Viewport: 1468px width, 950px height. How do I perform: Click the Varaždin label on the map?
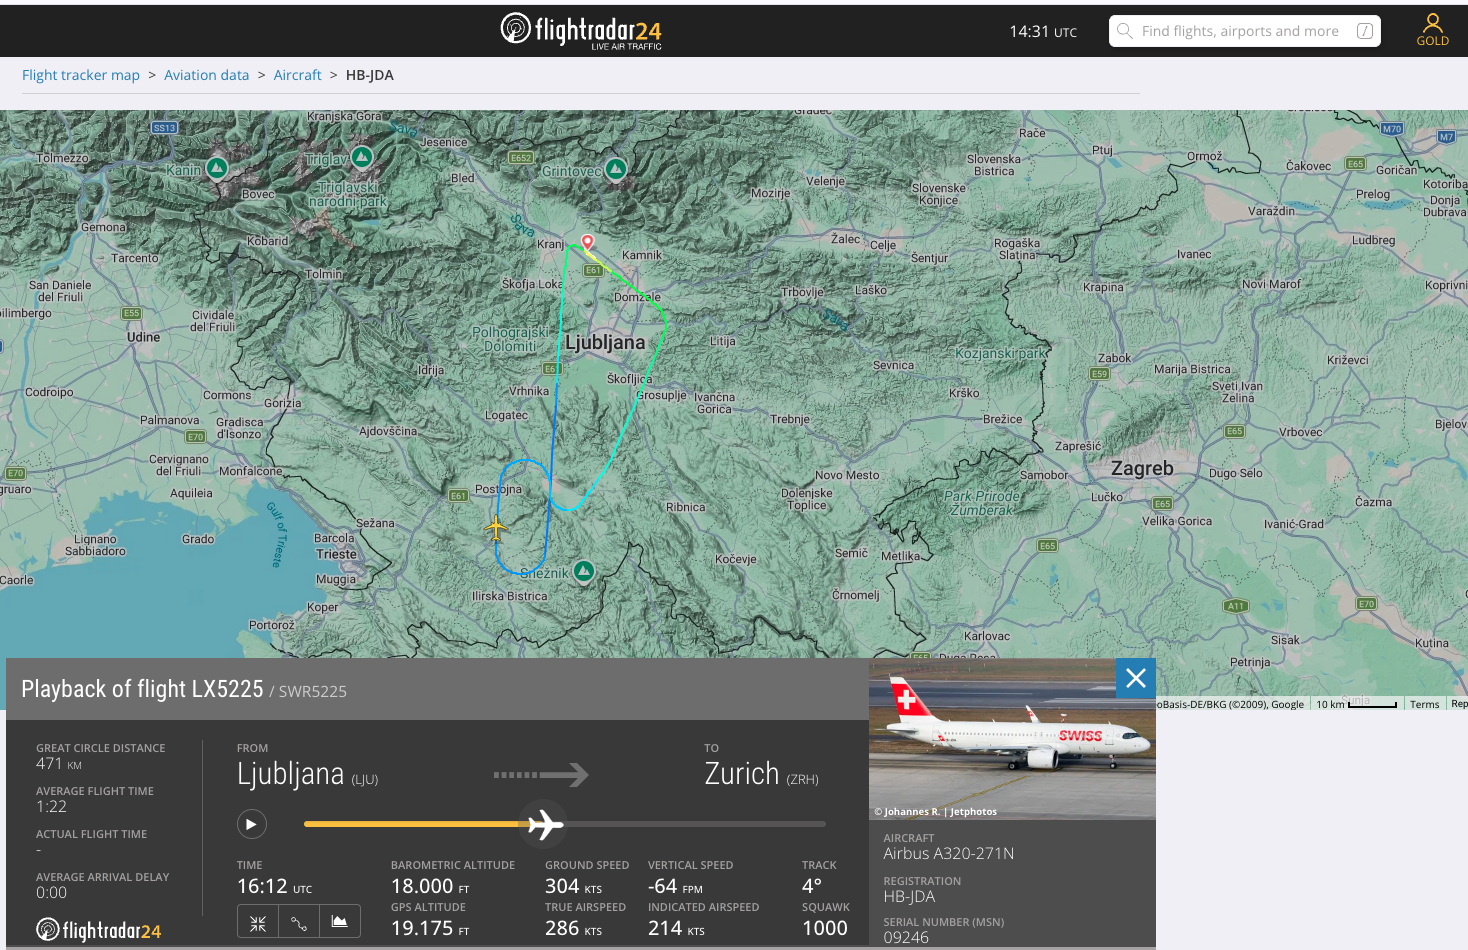1271,211
